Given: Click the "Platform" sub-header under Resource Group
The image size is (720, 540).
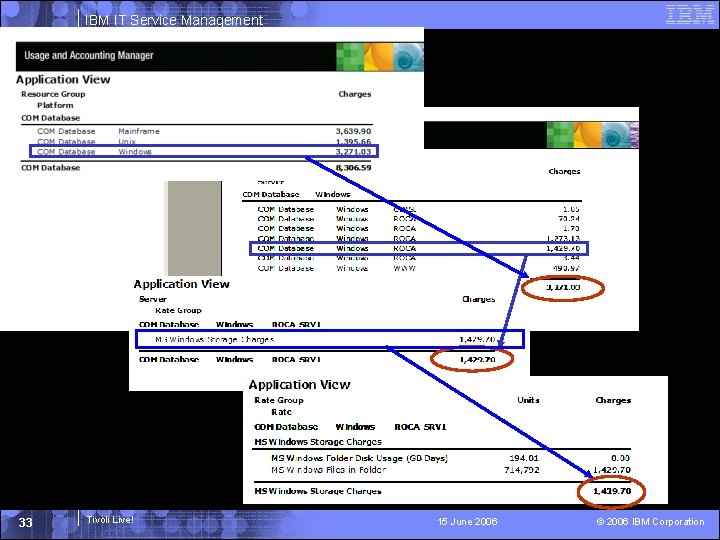Looking at the screenshot, I should point(55,105).
